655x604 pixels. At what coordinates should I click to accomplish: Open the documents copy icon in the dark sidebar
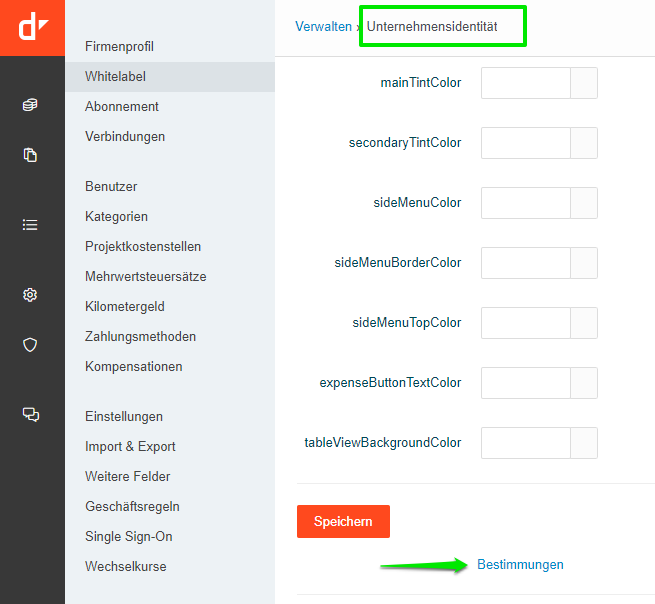tap(30, 155)
